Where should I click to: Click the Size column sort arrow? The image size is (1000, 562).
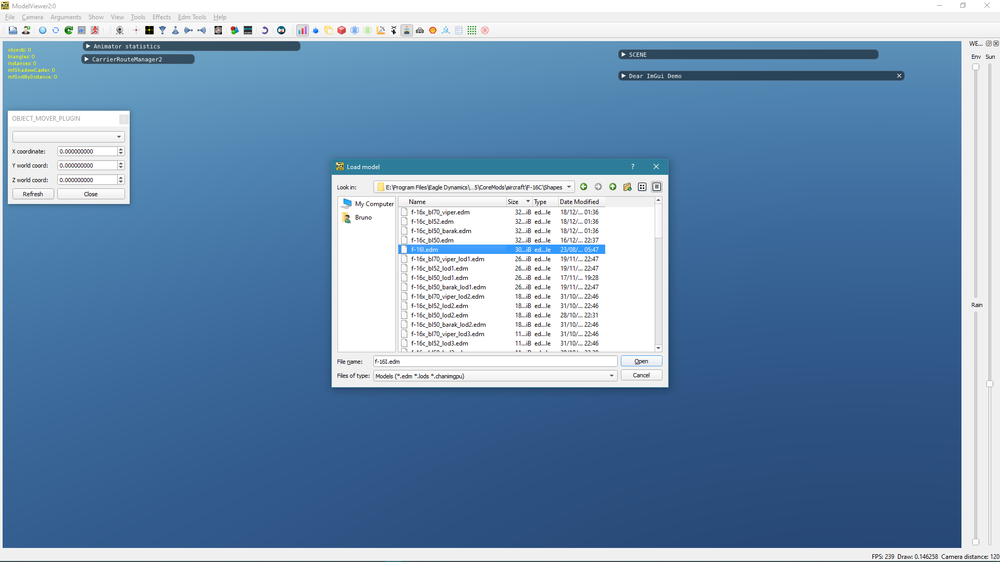point(527,202)
